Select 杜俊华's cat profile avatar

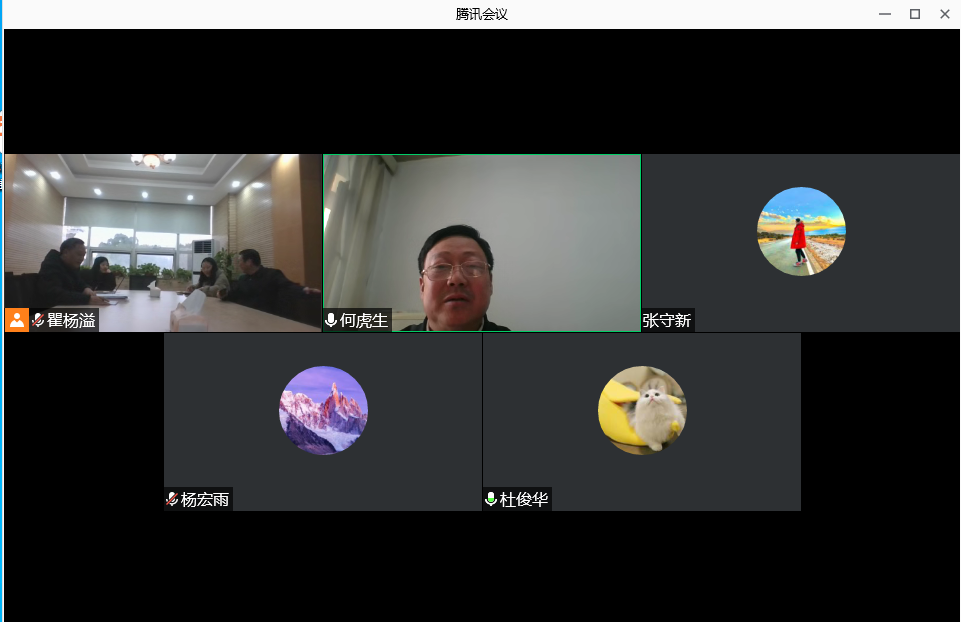[642, 410]
